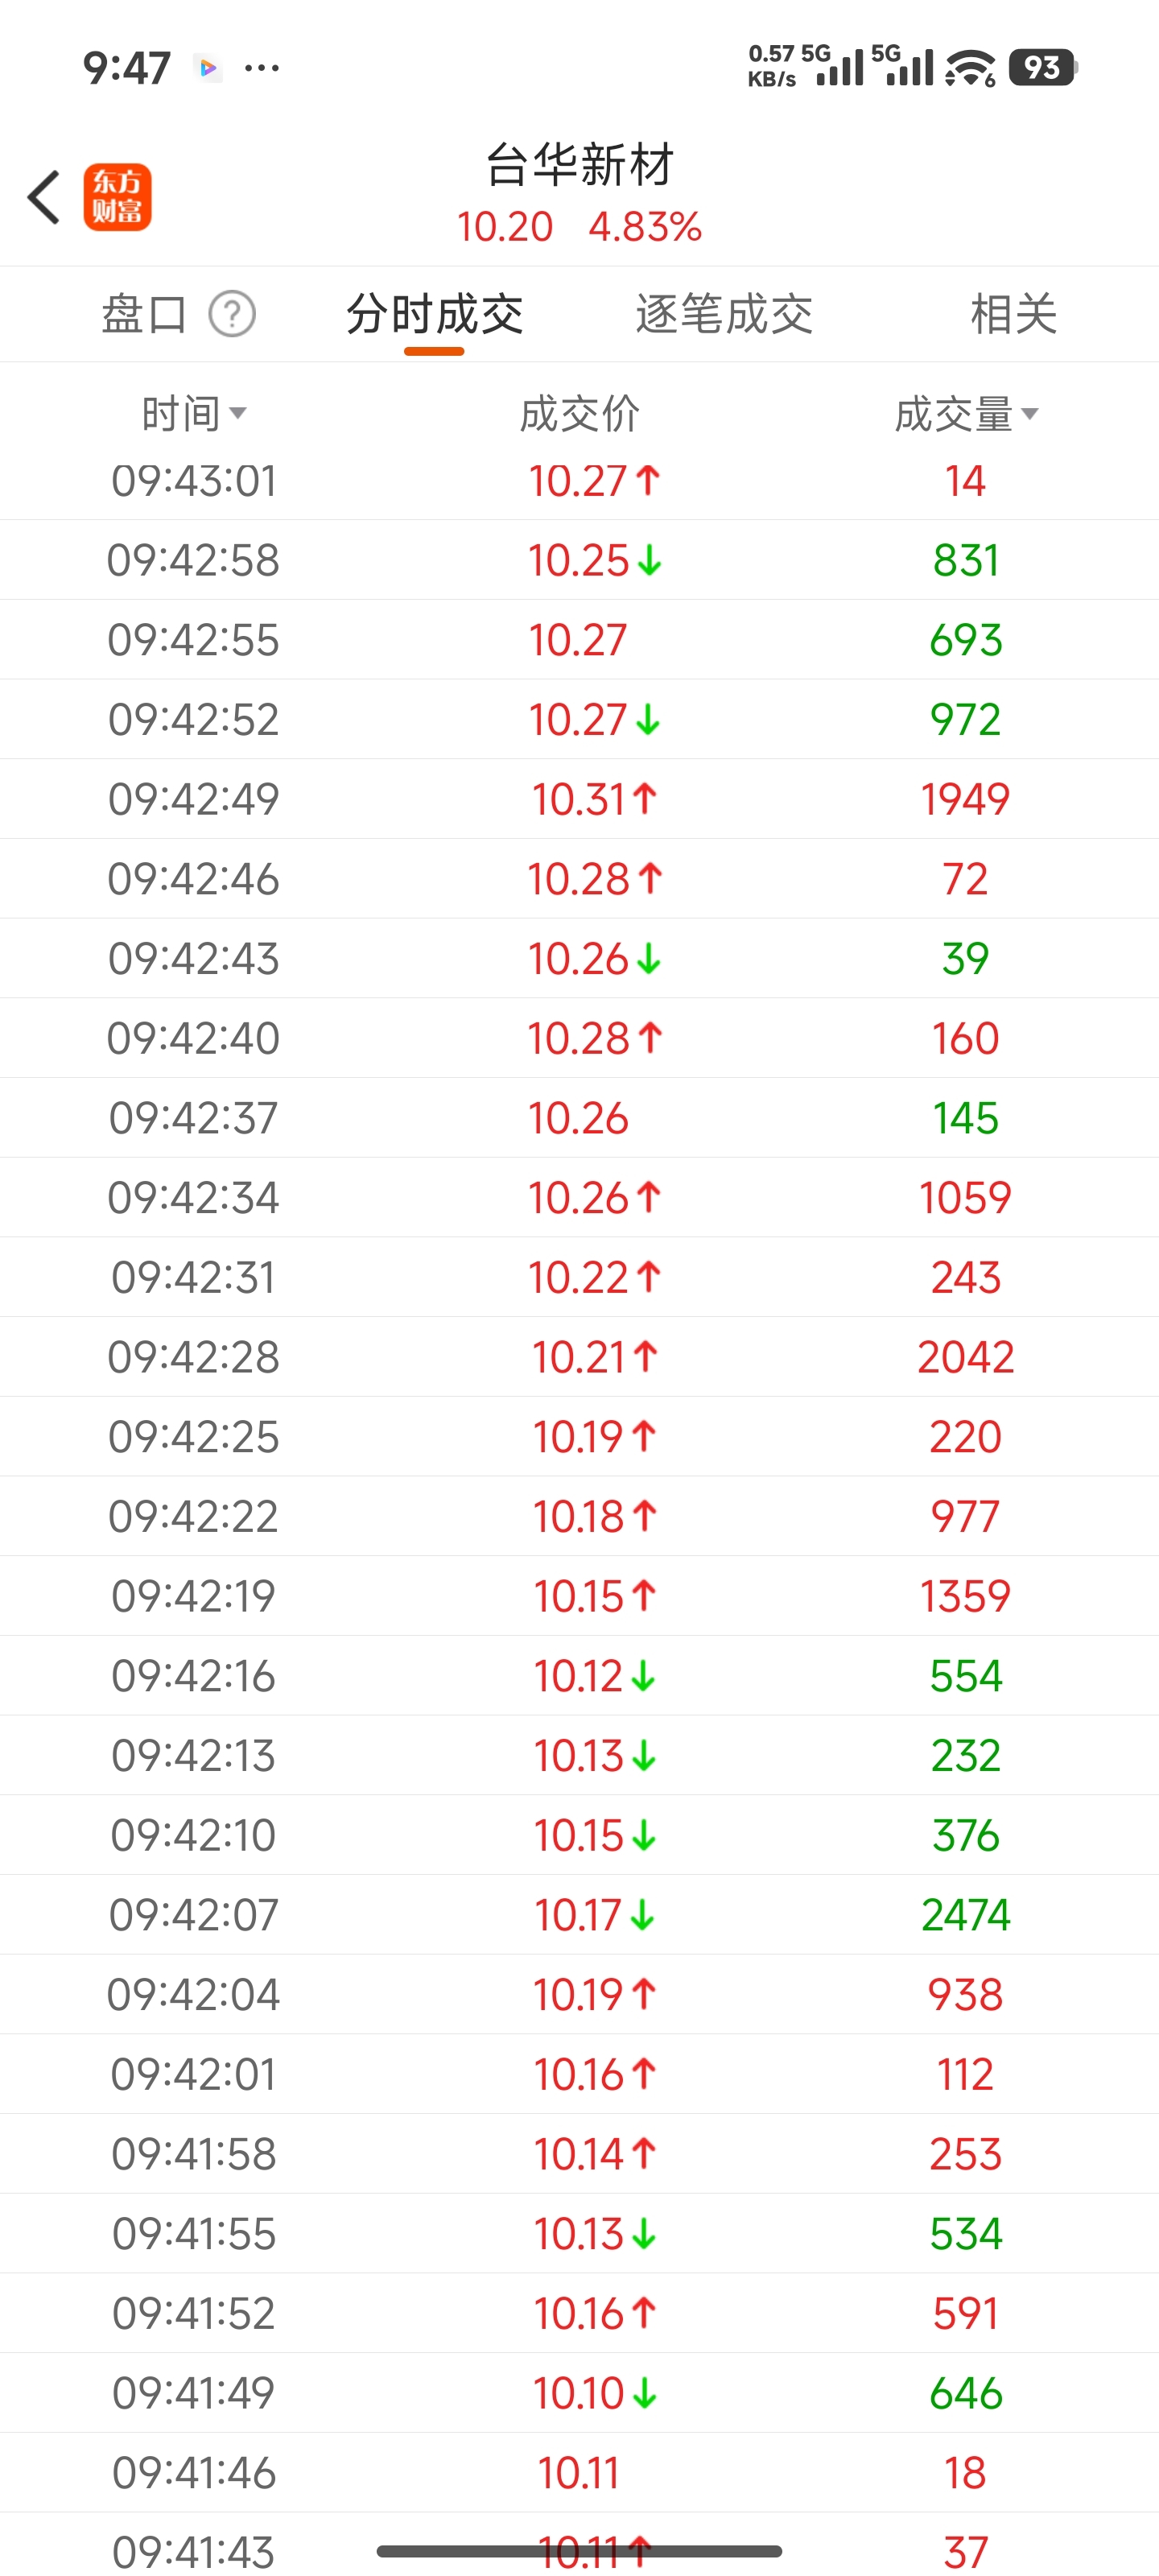This screenshot has height=2576, width=1159.
Task: Switch to the 盘口 tab
Action: tap(145, 314)
